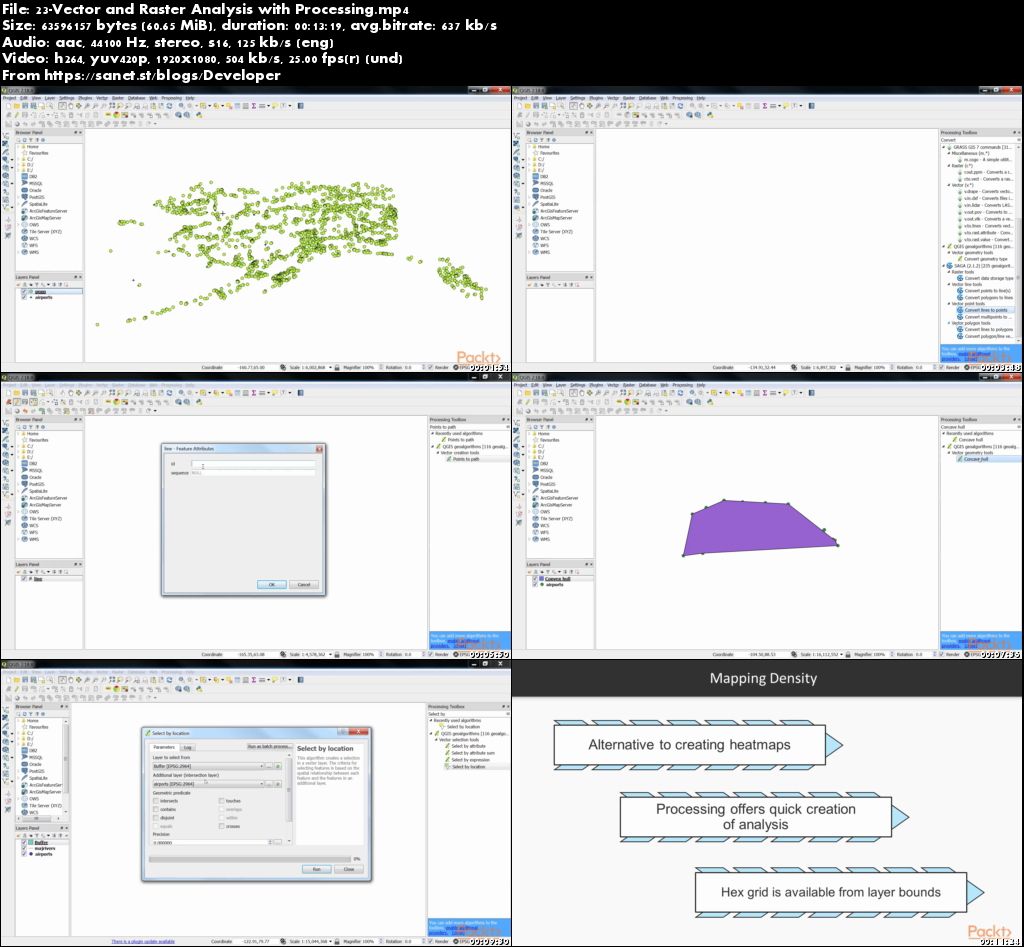Click the 0% progress bar in Select by location
1024x947 pixels.
tap(249, 859)
